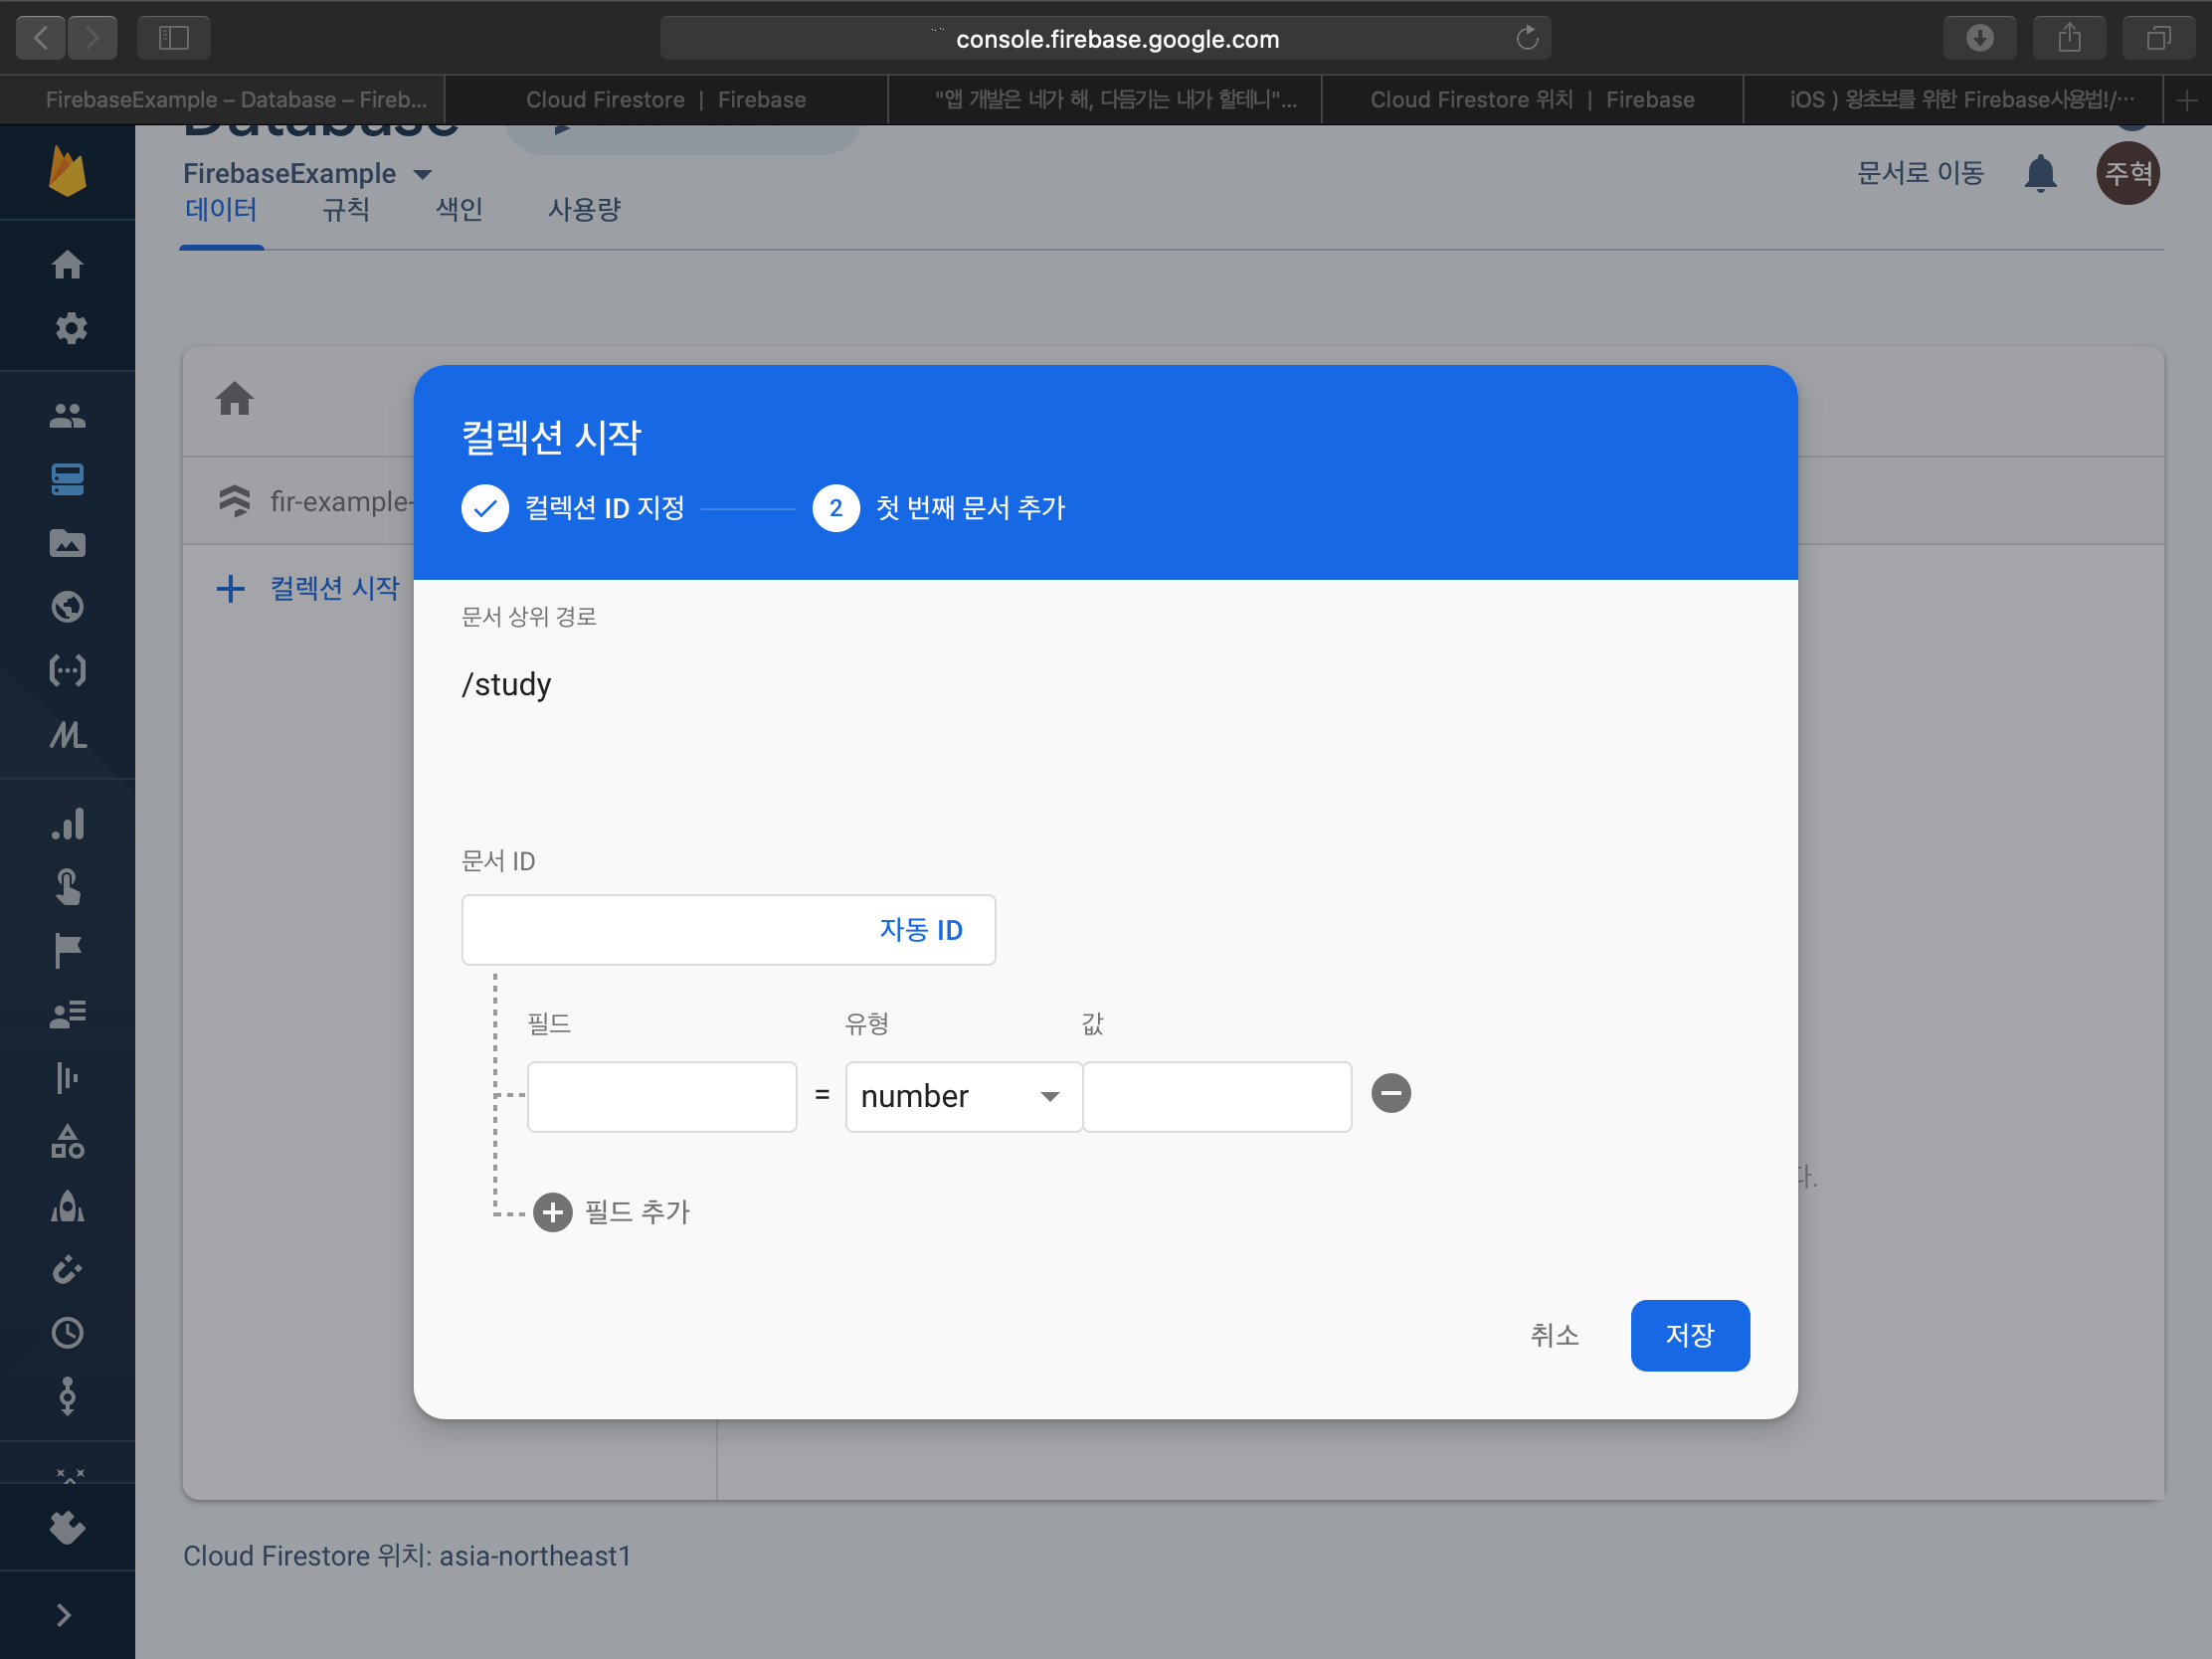Click the Firebase logo icon
2212x1659 pixels.
[x=67, y=171]
